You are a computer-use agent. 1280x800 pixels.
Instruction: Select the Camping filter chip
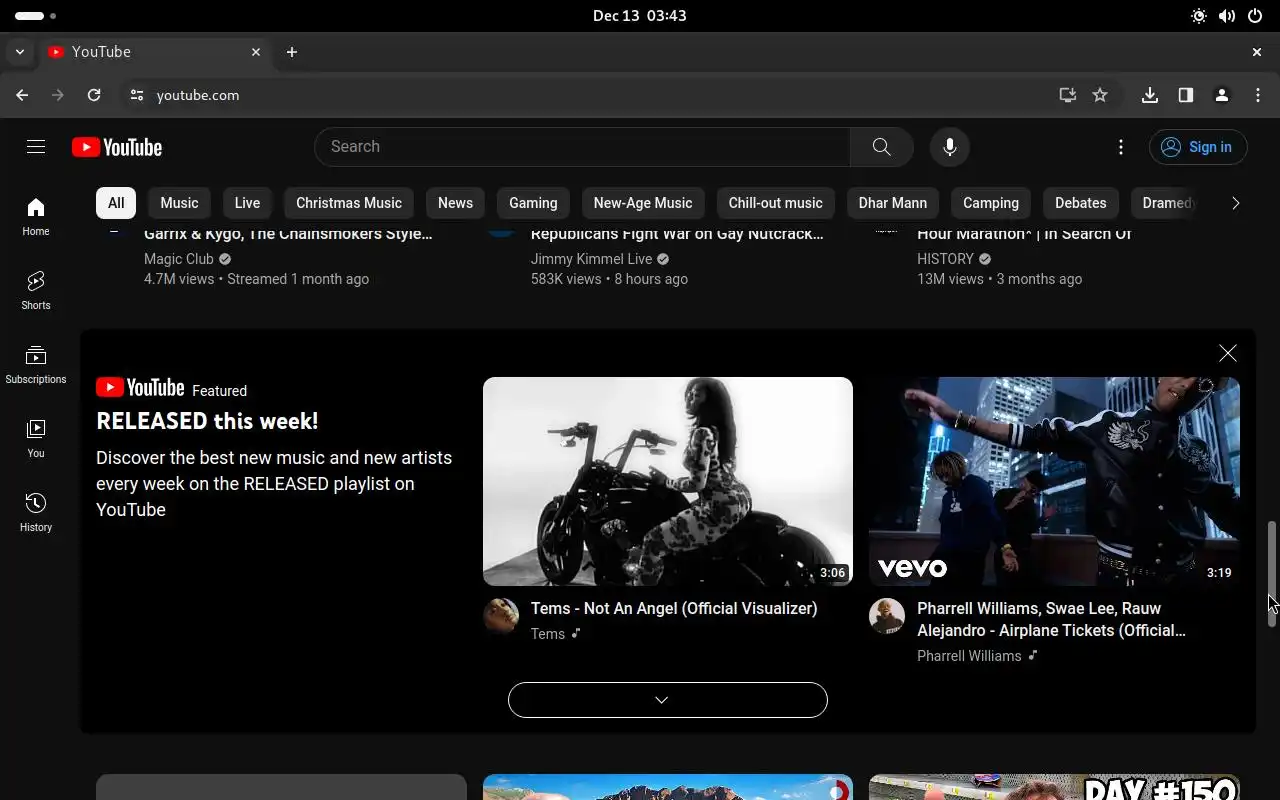991,203
